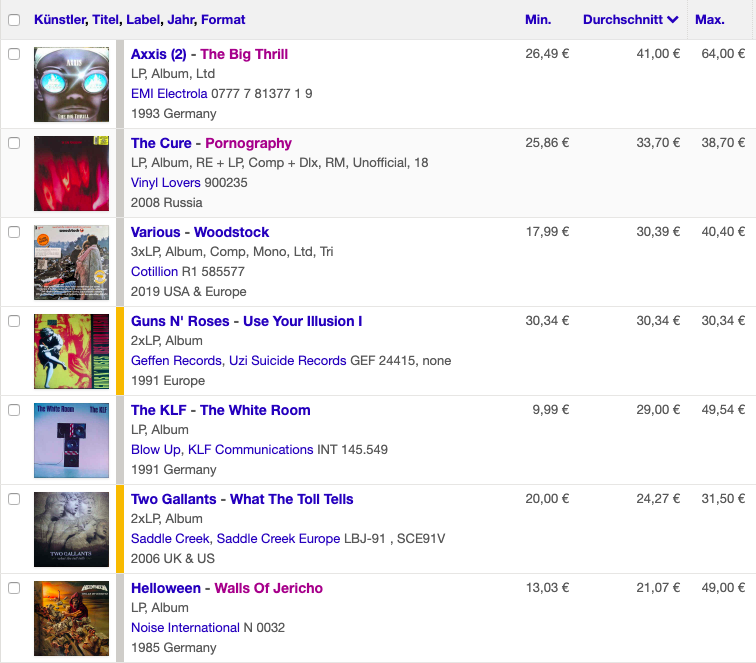The height and width of the screenshot is (663, 756).
Task: Open artist link Helloween
Action: click(166, 588)
